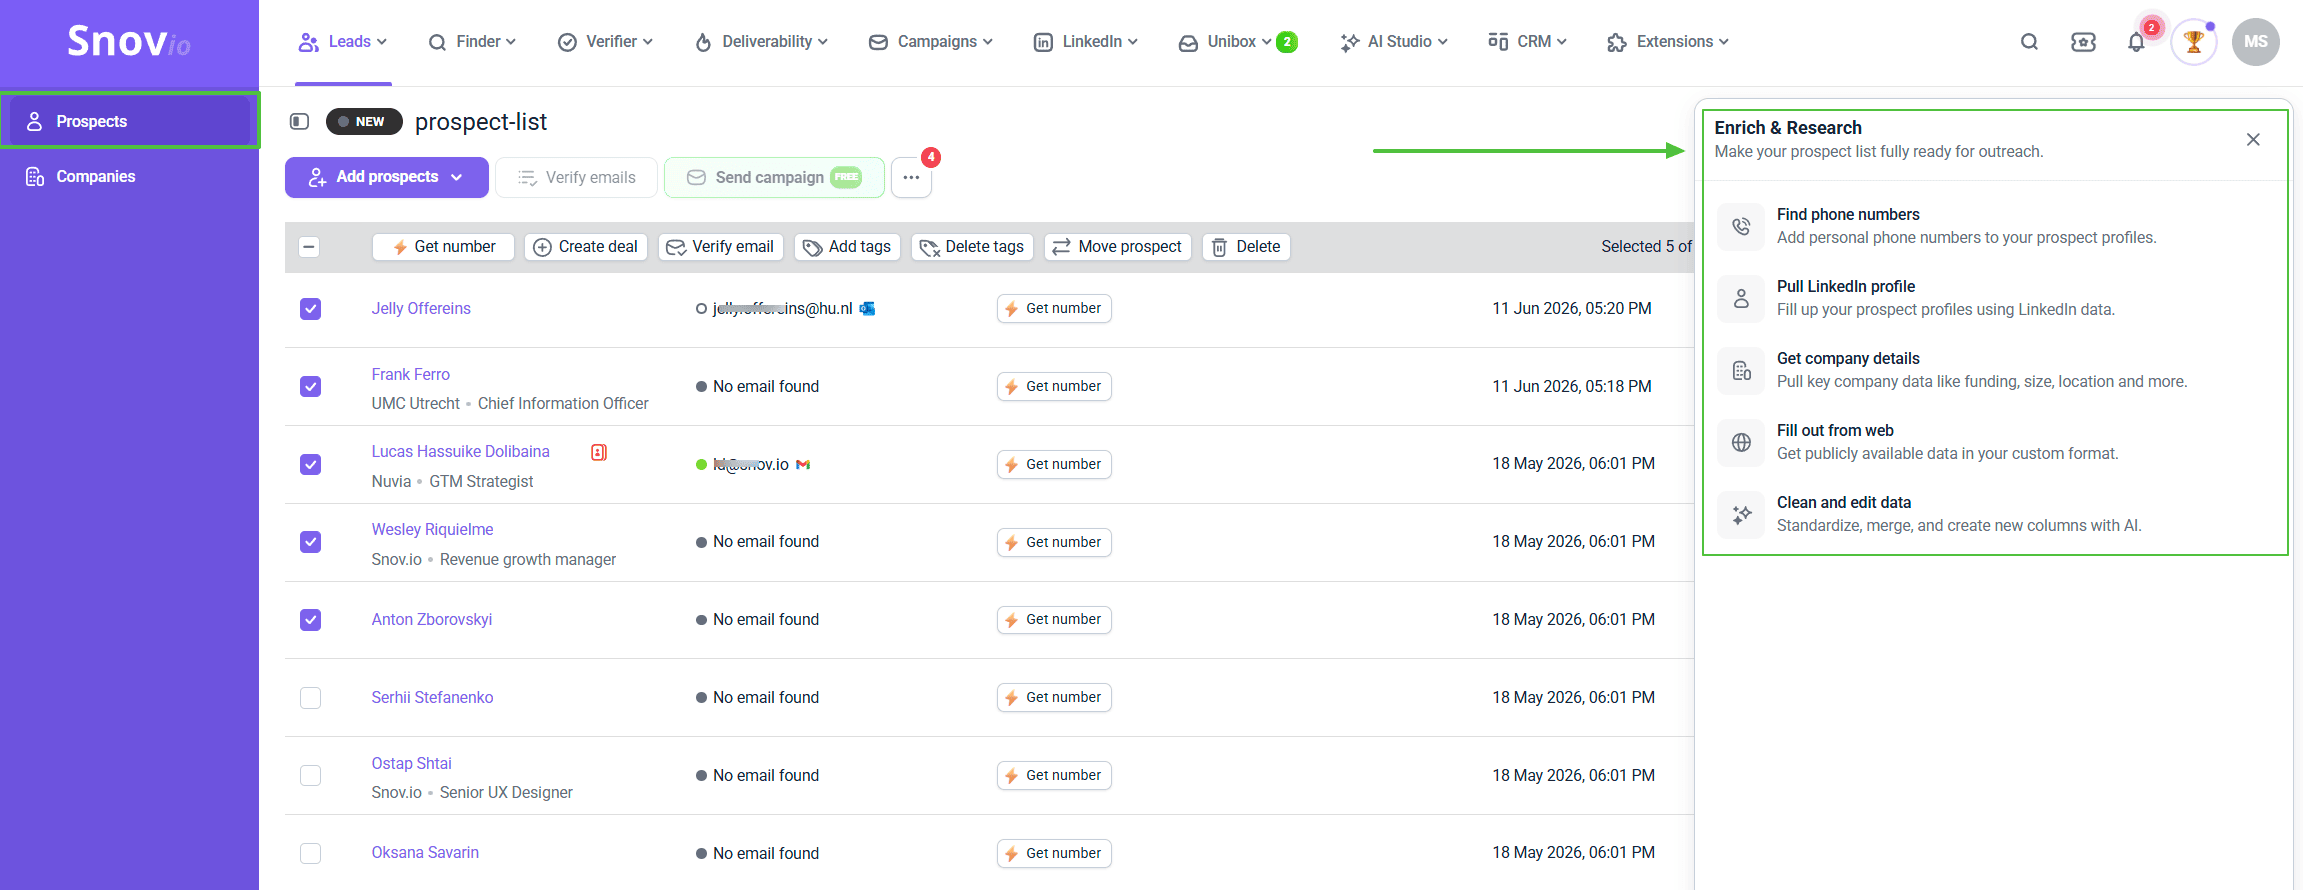Uncheck the Wesley Riquielme row checkbox
Screen dimensions: 2303x890
(x=311, y=542)
